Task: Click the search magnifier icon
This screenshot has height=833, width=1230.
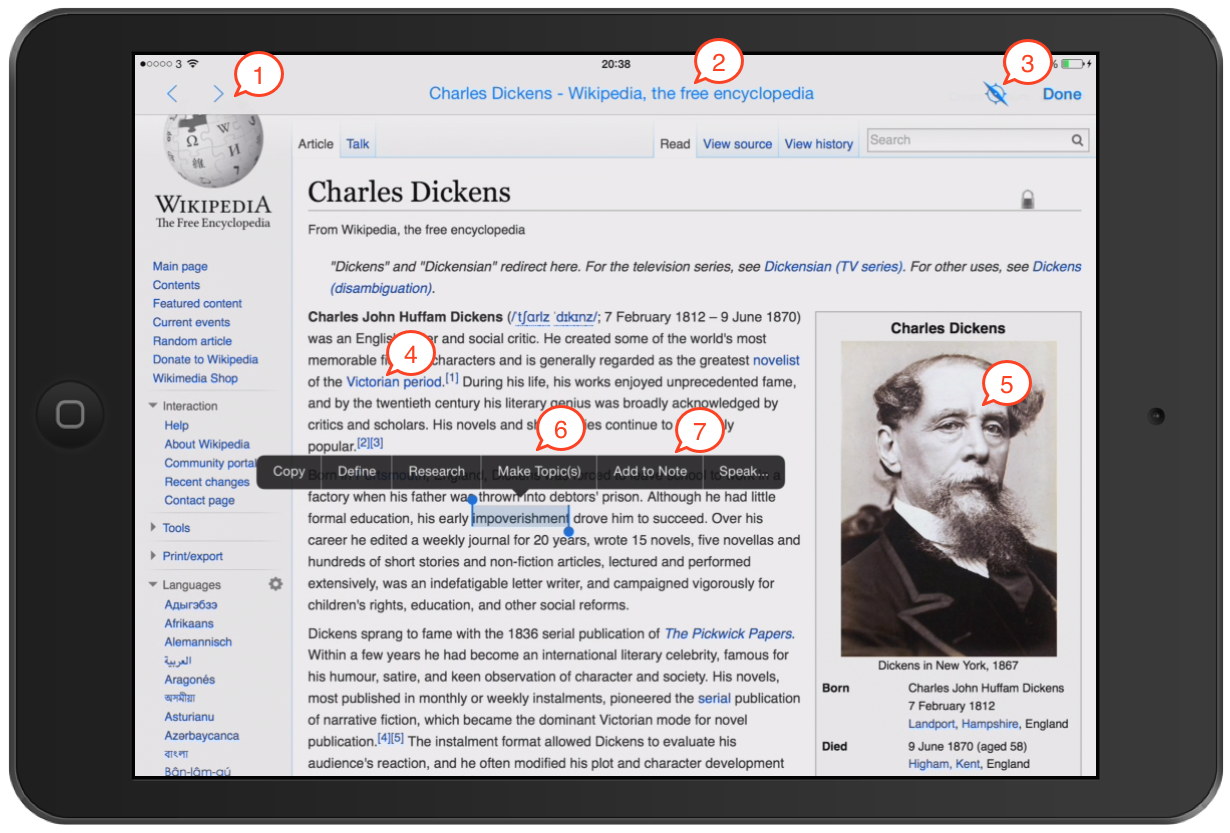Action: click(x=1077, y=141)
